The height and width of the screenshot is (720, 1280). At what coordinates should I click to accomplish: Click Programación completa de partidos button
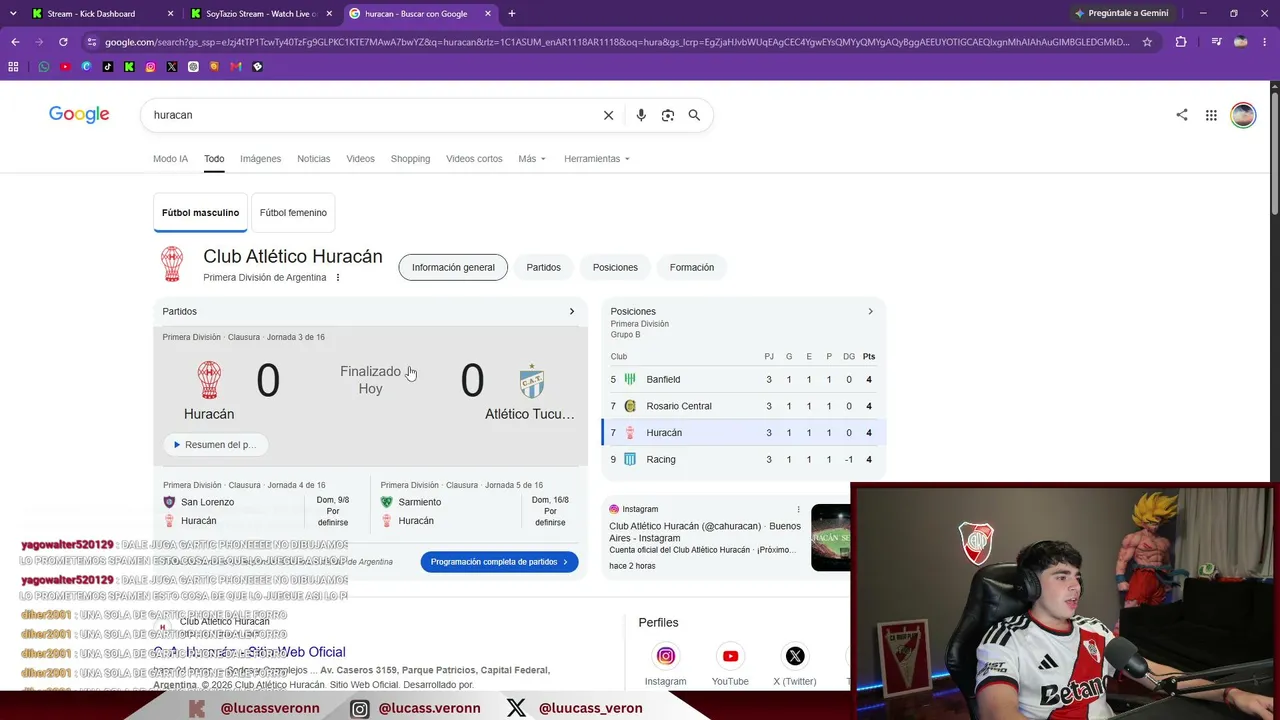click(x=499, y=562)
